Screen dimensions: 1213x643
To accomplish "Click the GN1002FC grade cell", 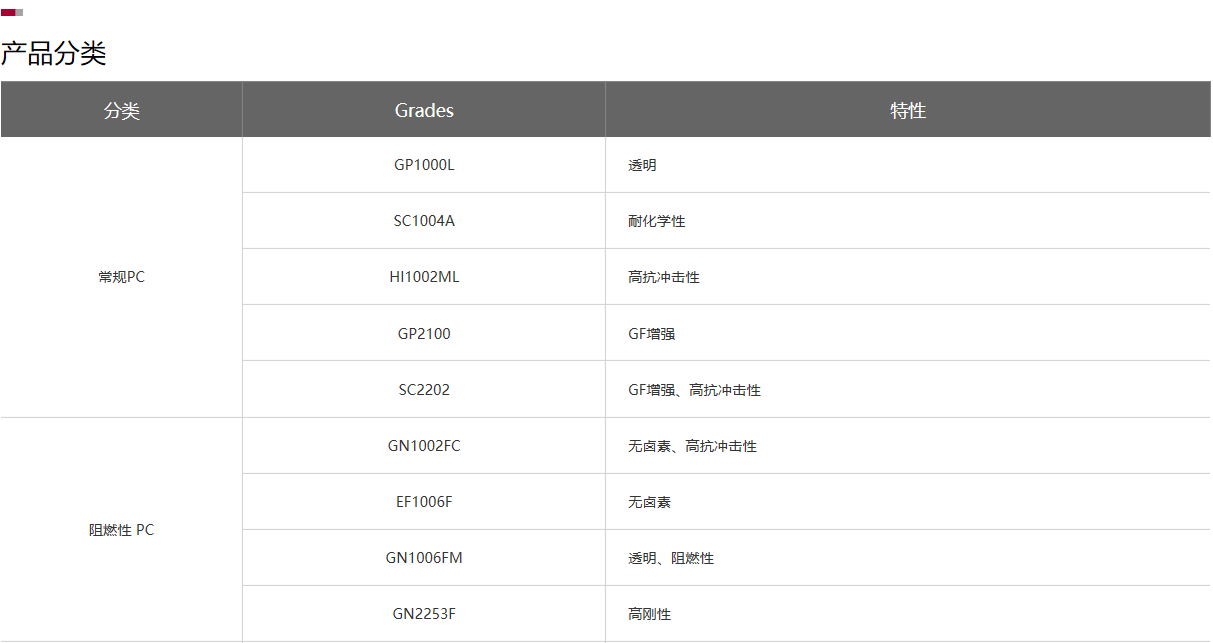I will (x=424, y=446).
